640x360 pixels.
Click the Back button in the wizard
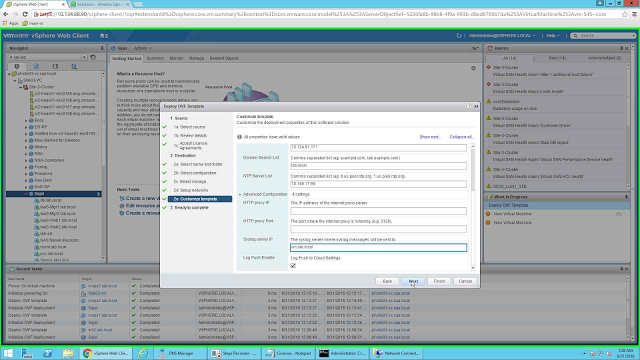point(387,281)
